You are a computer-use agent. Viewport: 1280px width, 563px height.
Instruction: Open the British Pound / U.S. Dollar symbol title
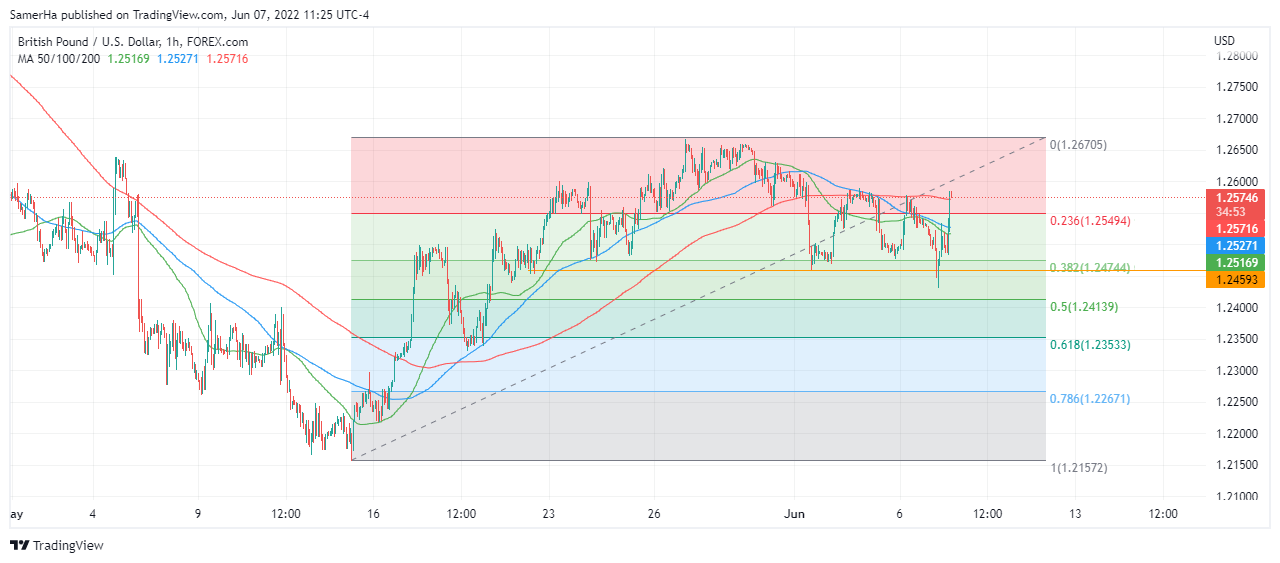[132, 42]
